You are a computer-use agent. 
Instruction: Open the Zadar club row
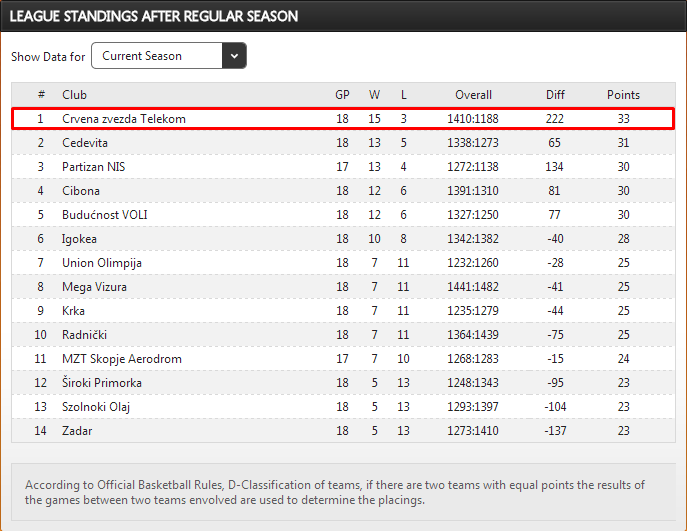[x=77, y=431]
